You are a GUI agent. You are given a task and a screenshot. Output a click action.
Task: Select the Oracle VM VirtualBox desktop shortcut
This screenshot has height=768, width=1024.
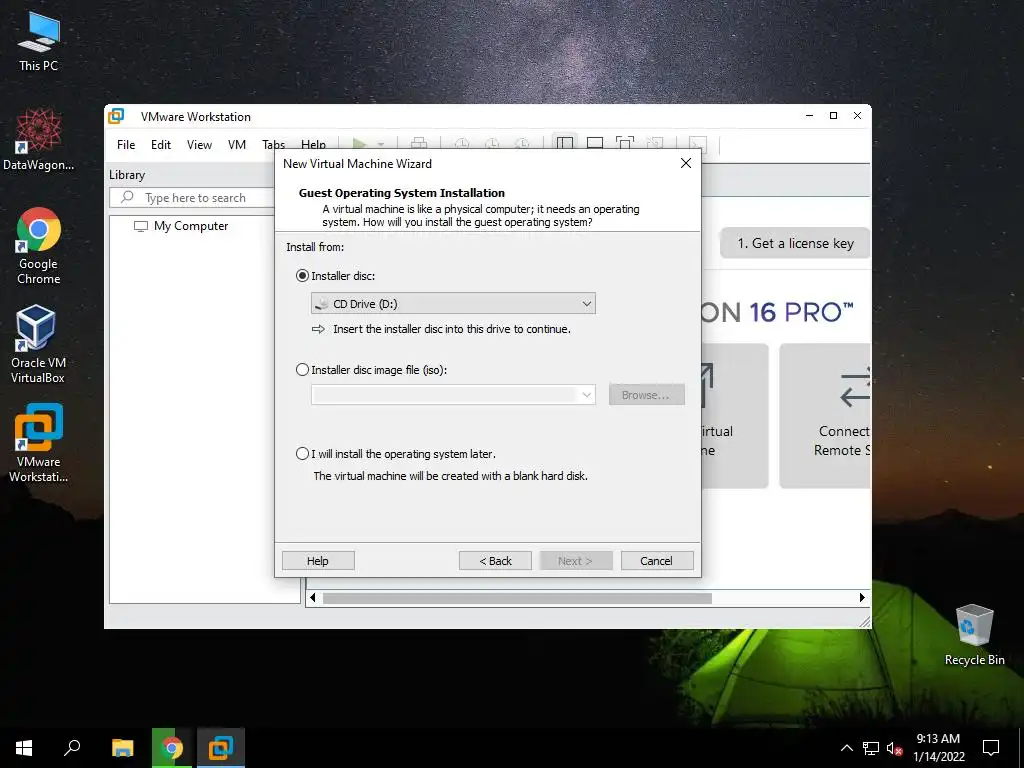(38, 344)
